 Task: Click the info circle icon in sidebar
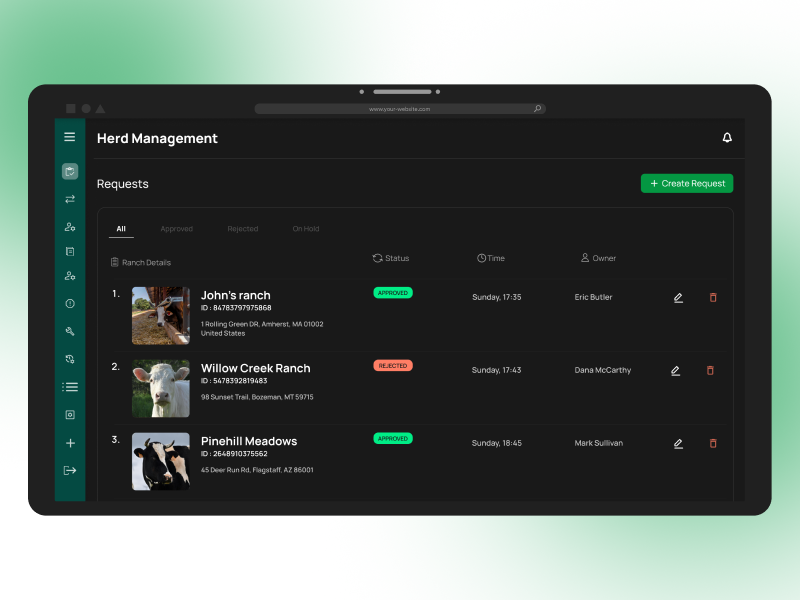70,303
